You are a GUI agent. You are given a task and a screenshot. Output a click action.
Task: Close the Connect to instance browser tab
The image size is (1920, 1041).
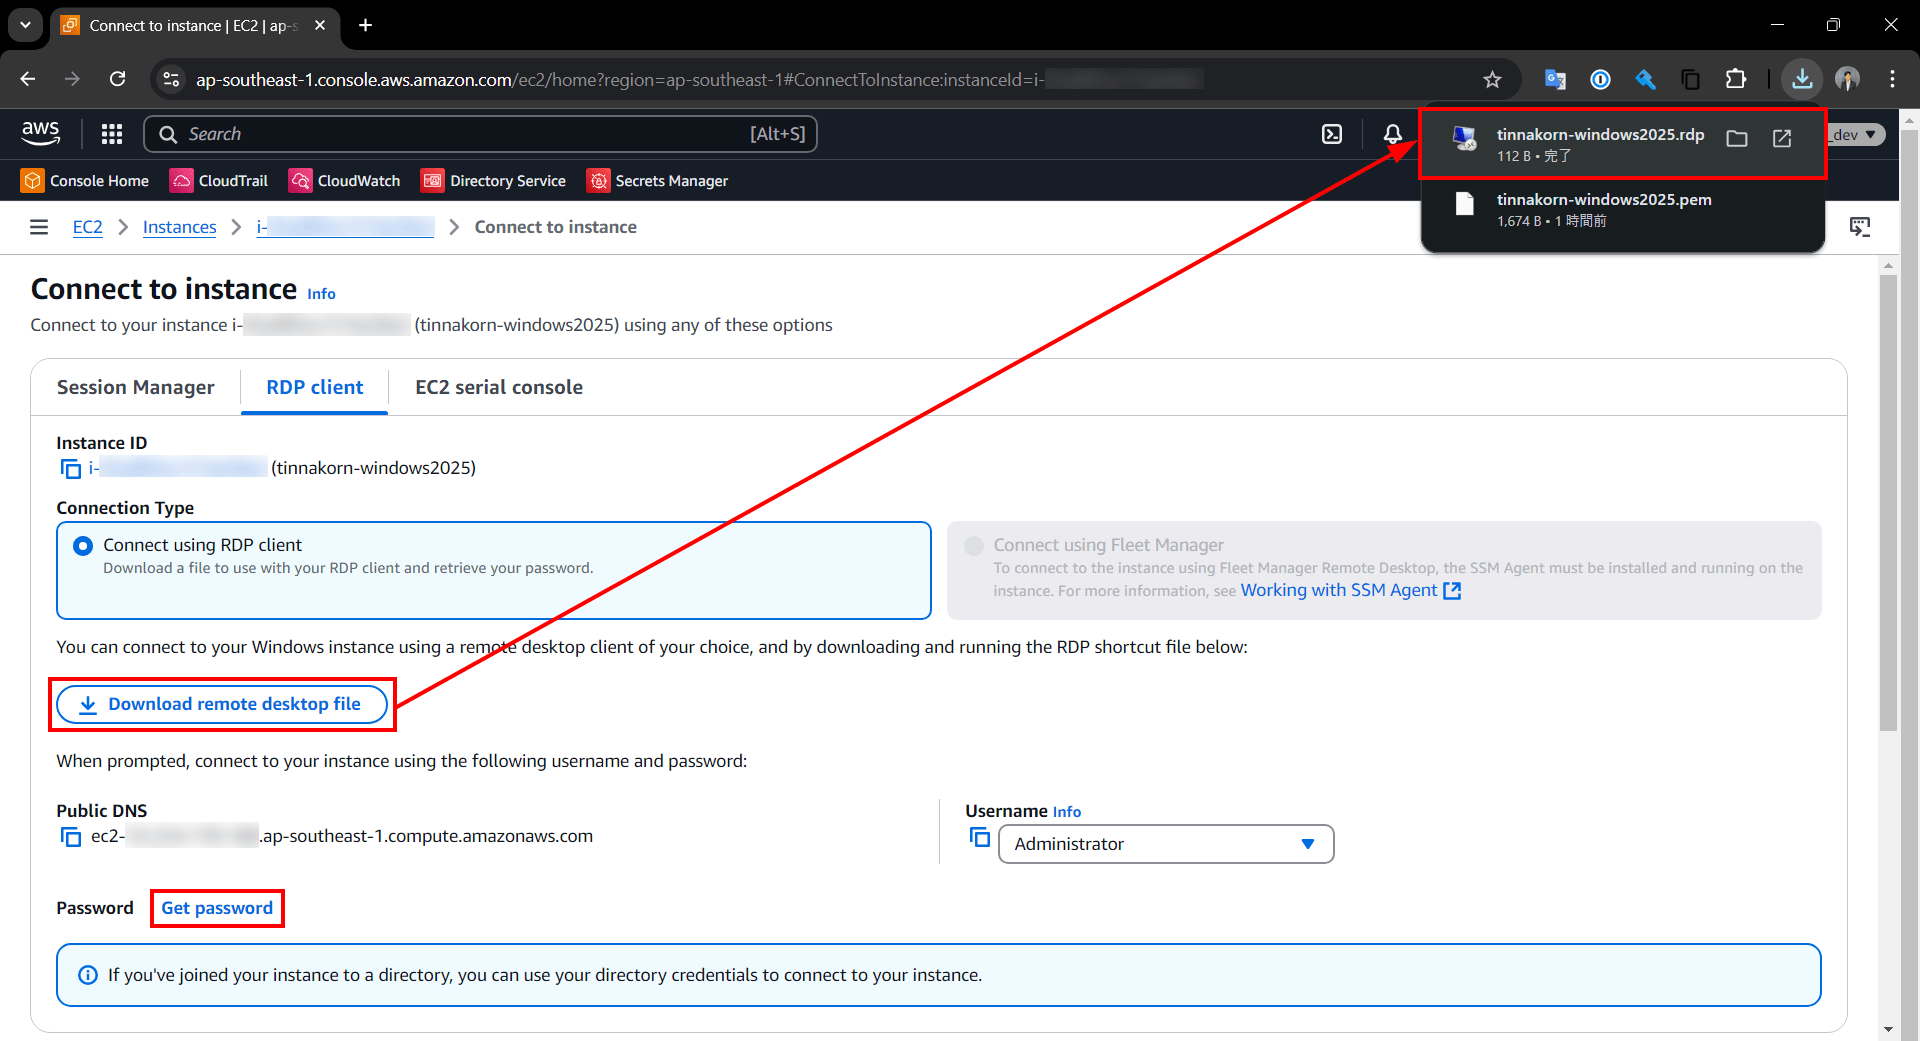click(320, 25)
